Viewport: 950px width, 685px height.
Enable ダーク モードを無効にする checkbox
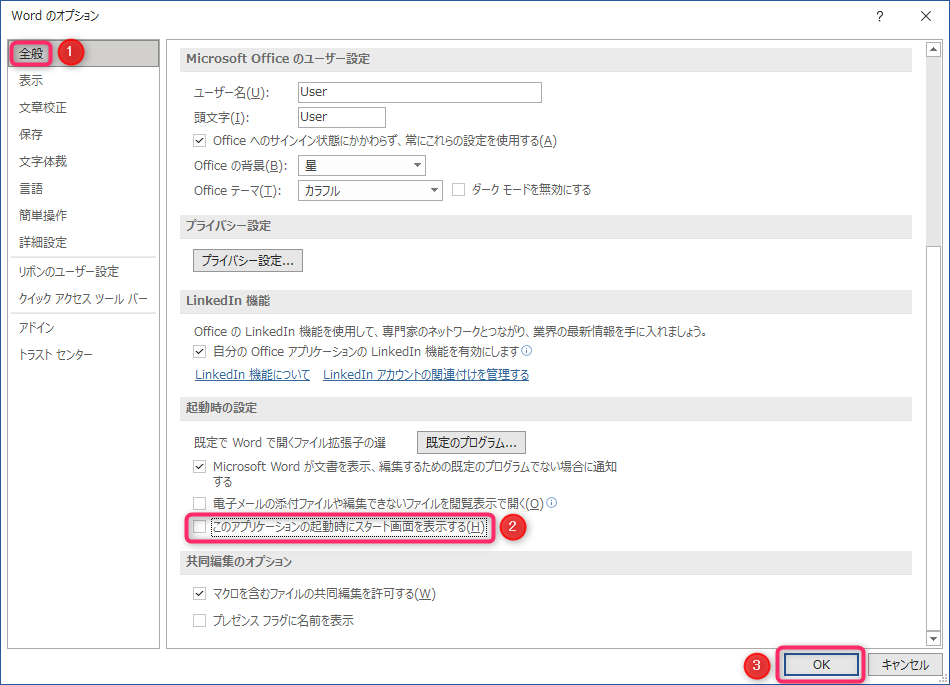pos(459,190)
